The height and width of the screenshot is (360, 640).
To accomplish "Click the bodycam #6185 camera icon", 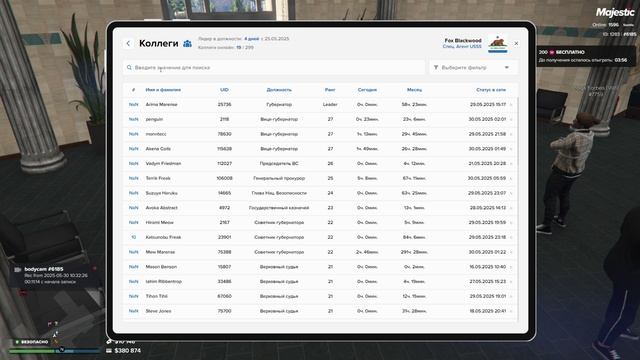I will (18, 269).
